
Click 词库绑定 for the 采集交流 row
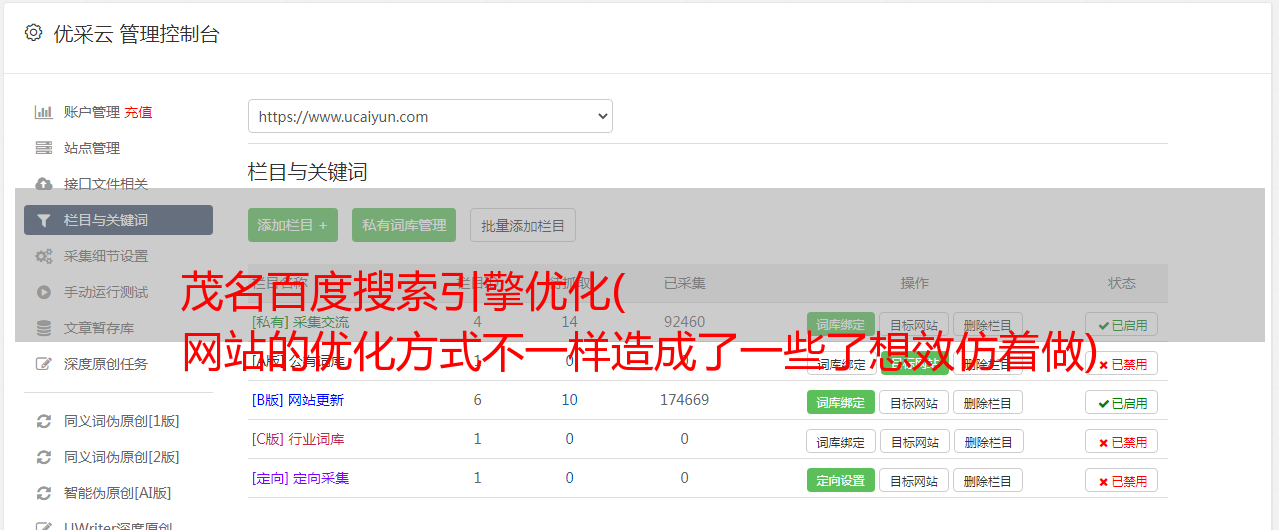(840, 324)
